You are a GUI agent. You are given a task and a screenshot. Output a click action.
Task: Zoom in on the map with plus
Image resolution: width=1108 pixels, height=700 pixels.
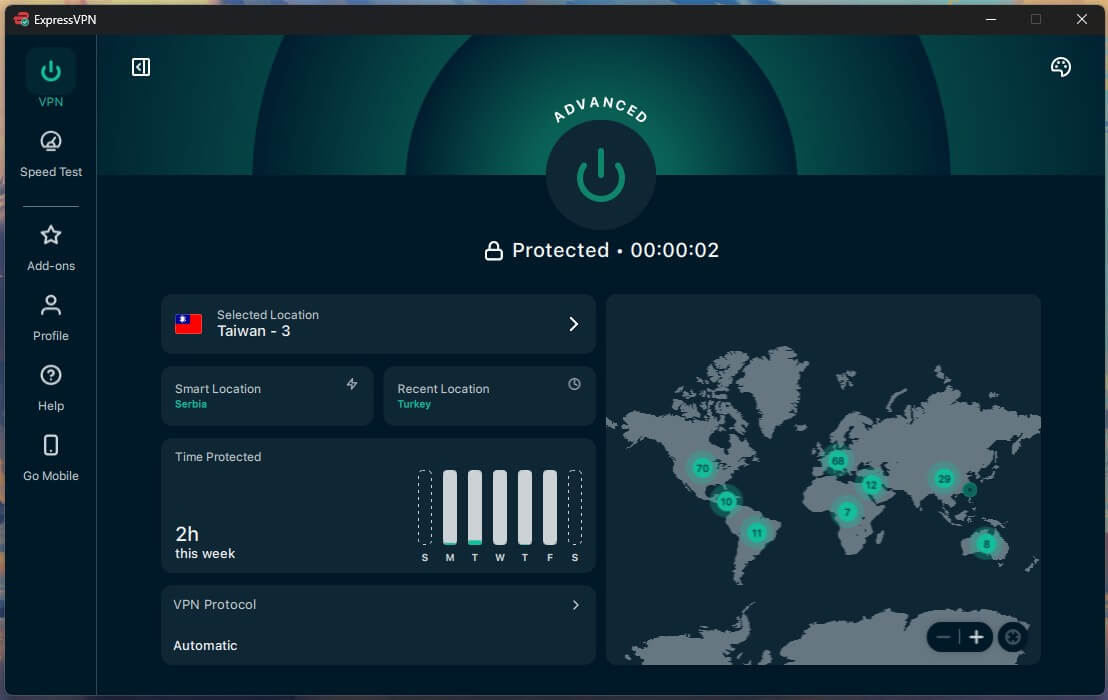976,637
